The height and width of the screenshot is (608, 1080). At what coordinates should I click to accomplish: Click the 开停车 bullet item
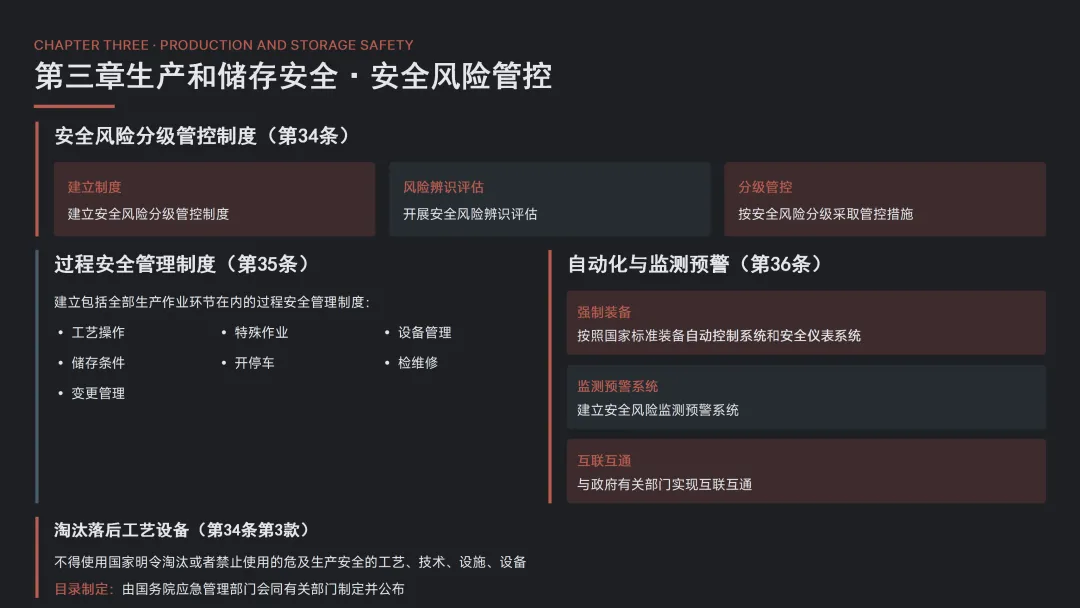254,363
